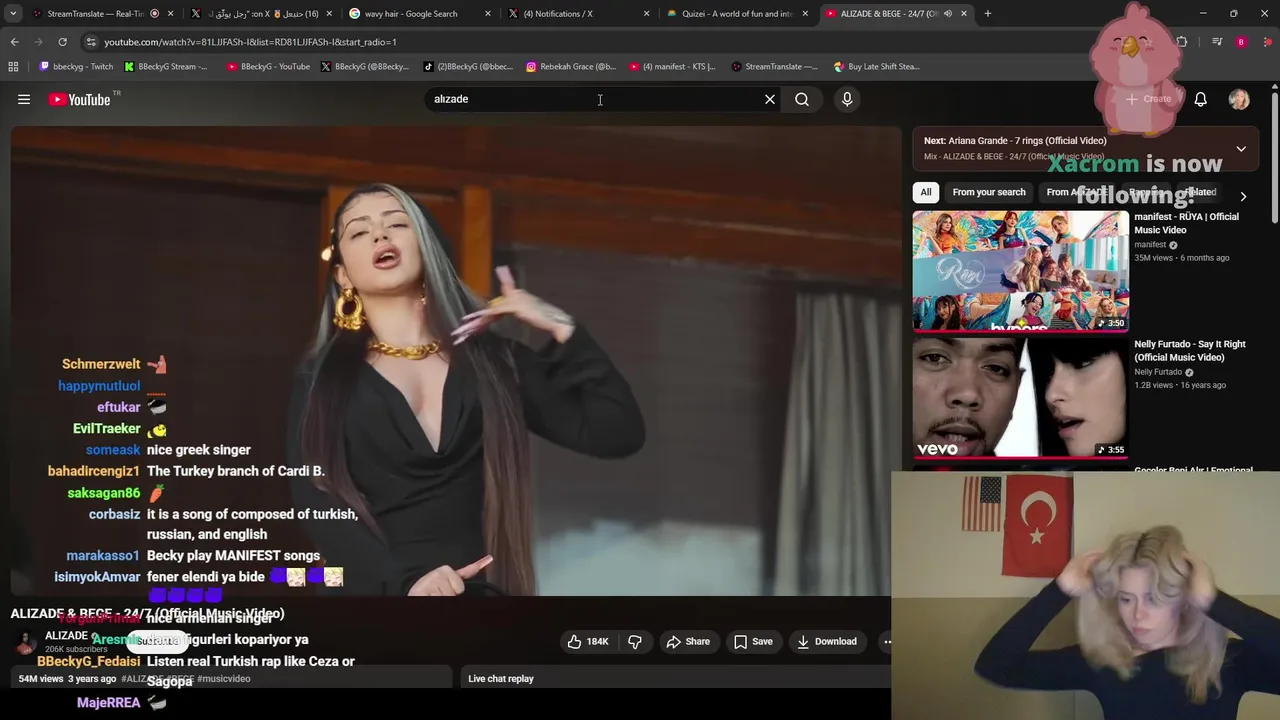Click the page vertical scrollbar
Viewport: 1280px width, 720px height.
(1275, 155)
